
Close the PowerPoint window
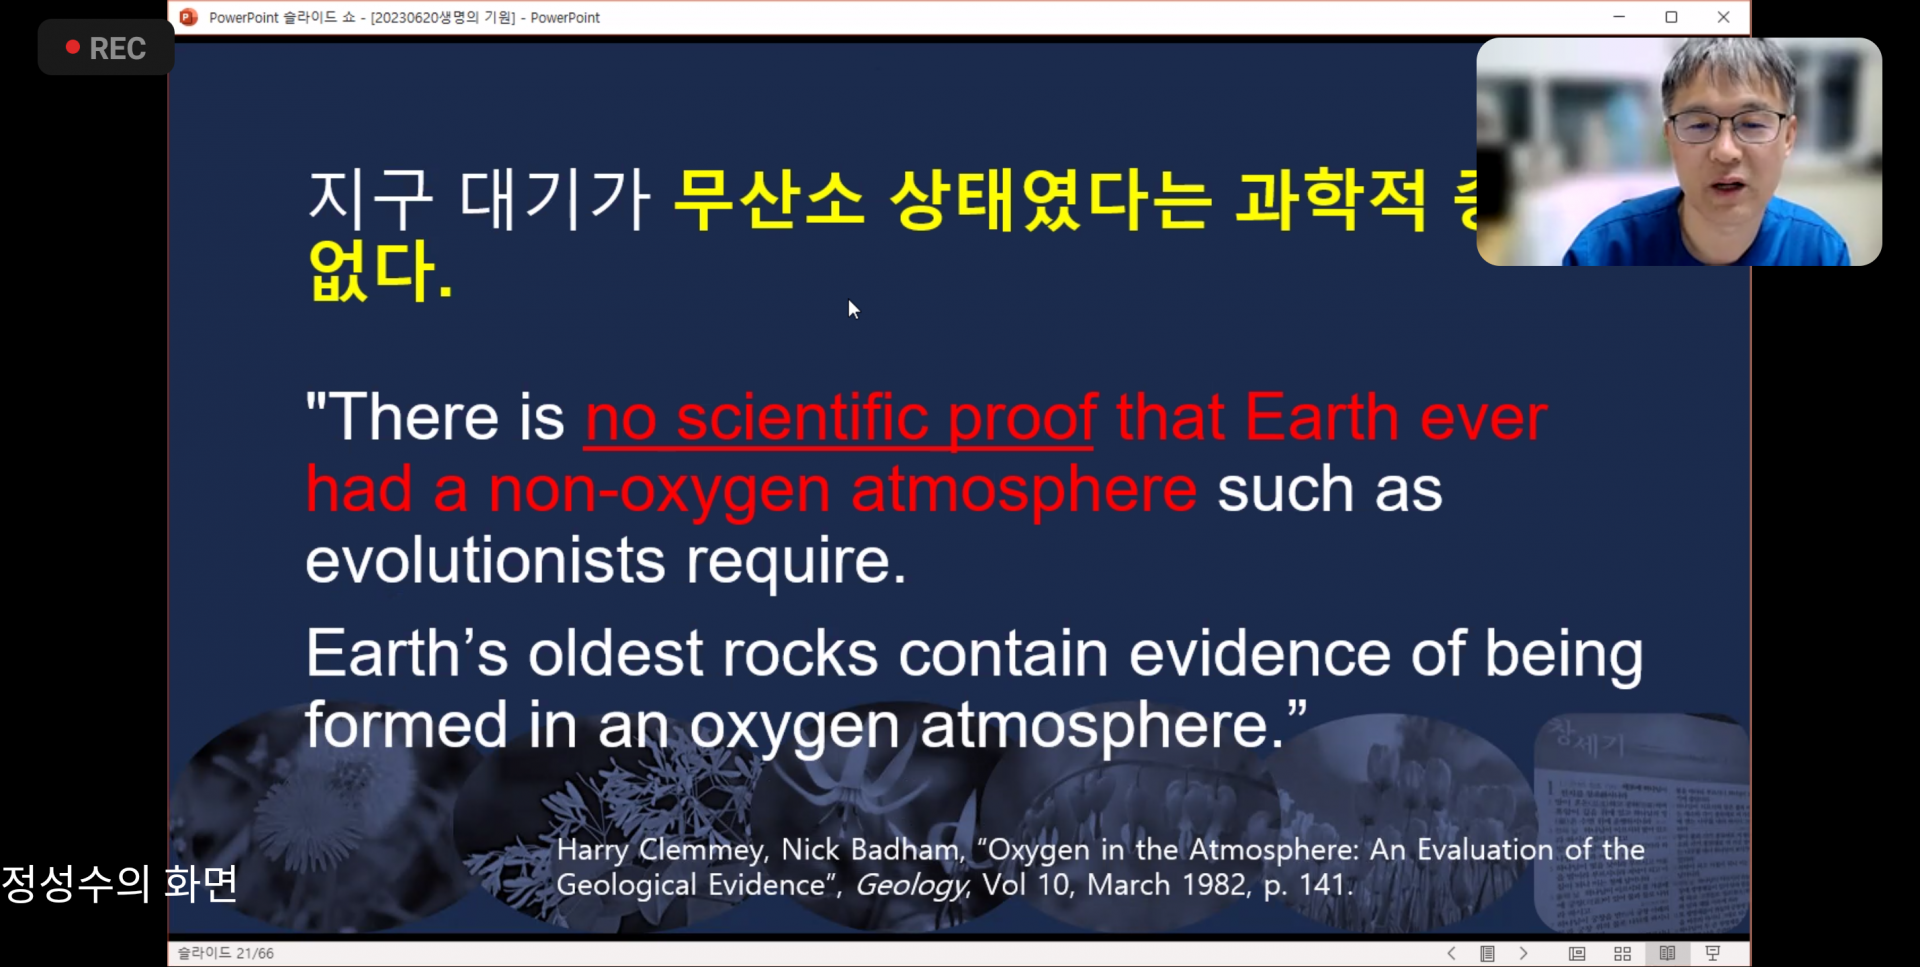(x=1723, y=17)
